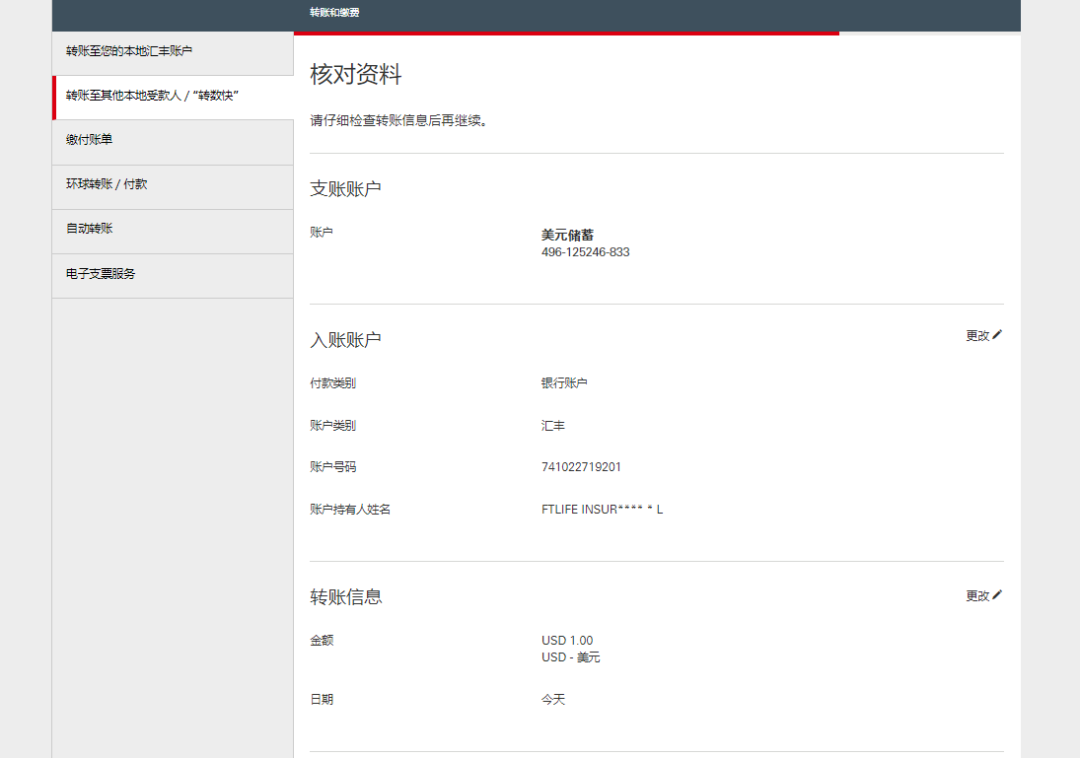
Task: Click the red highlight bar beside active menu
Action: pyautogui.click(x=54, y=97)
